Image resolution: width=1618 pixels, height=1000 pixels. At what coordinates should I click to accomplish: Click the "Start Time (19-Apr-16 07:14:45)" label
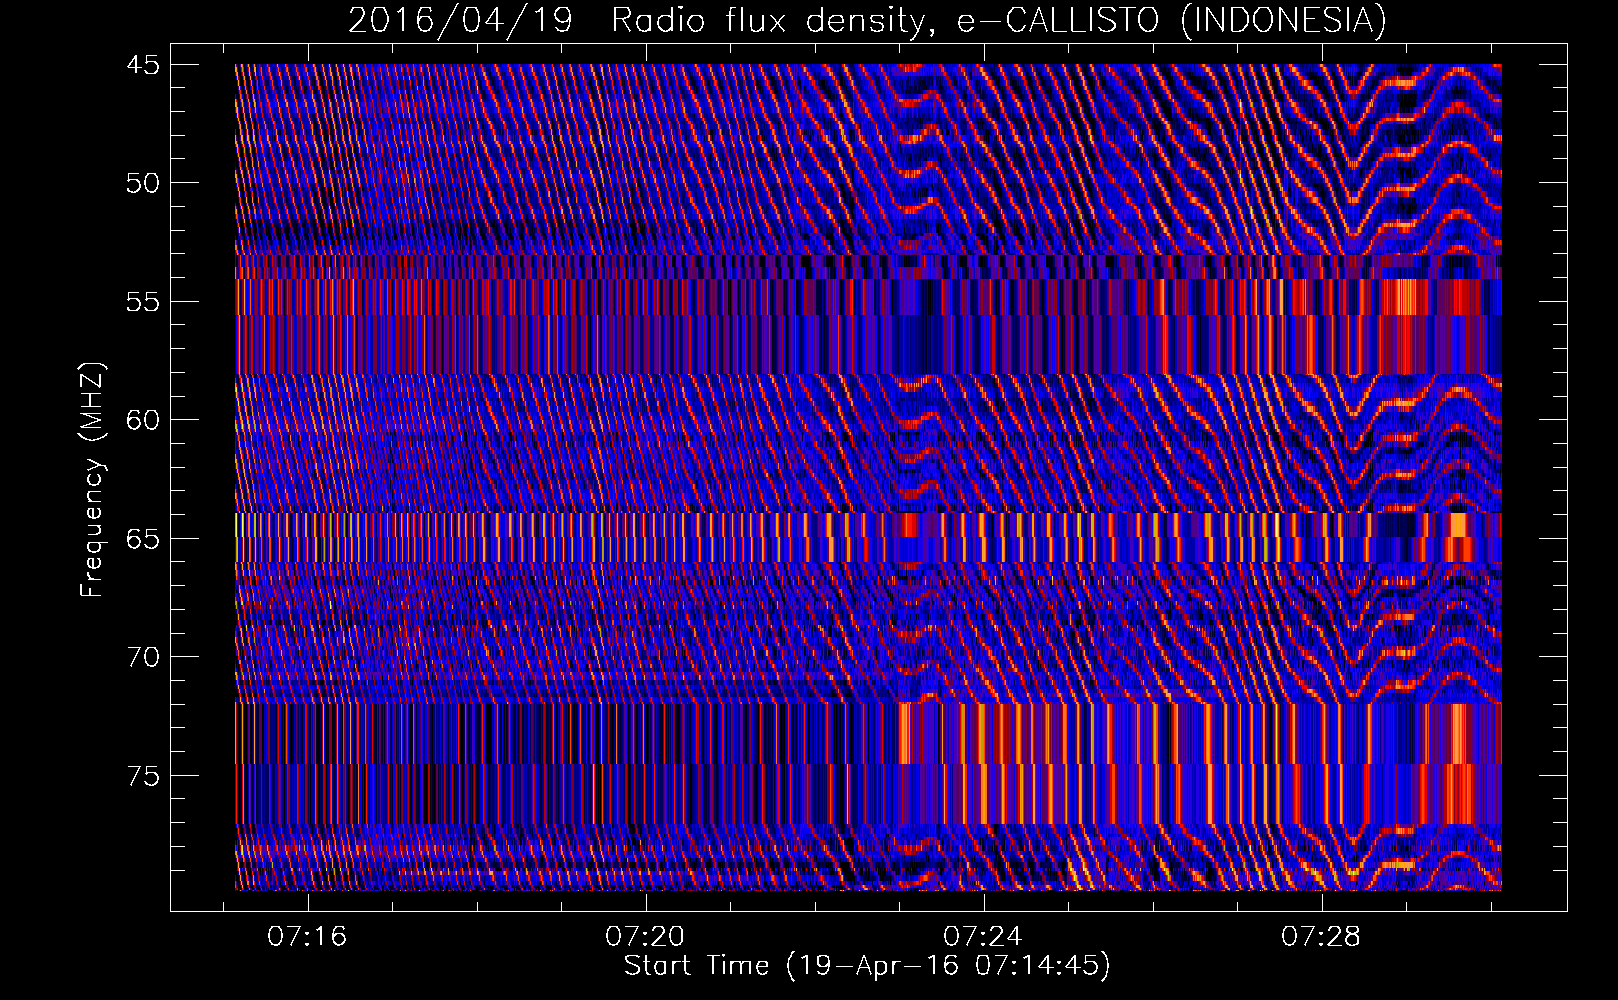coord(867,966)
